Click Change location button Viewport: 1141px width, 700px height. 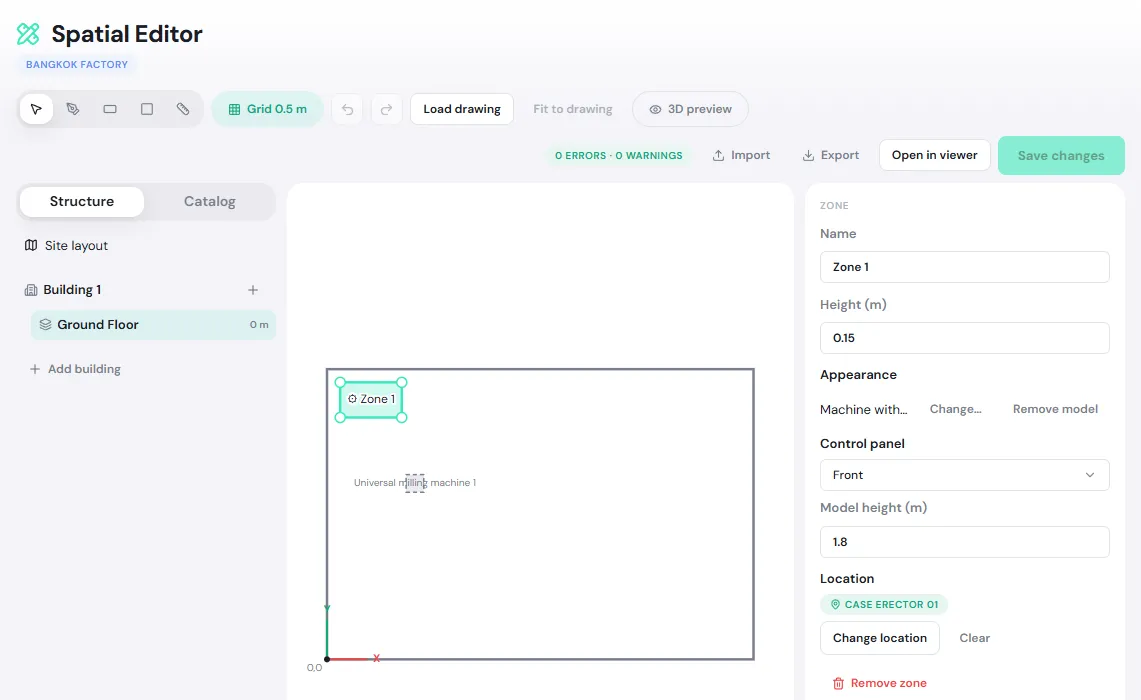880,638
